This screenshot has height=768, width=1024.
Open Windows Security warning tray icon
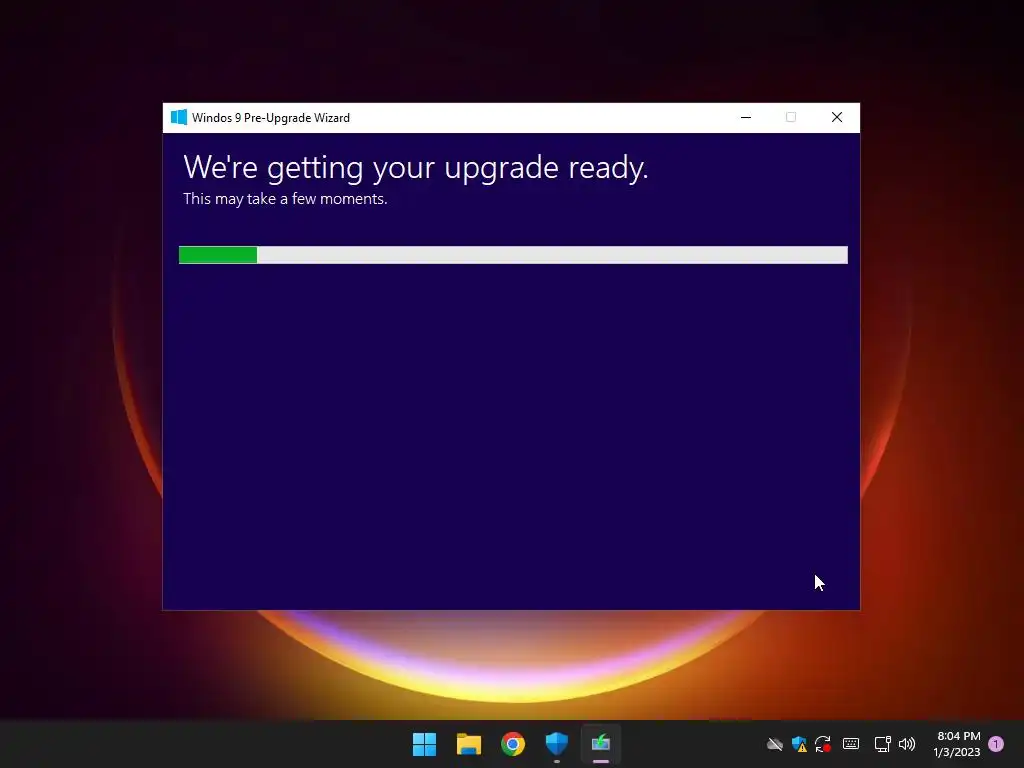coord(799,744)
